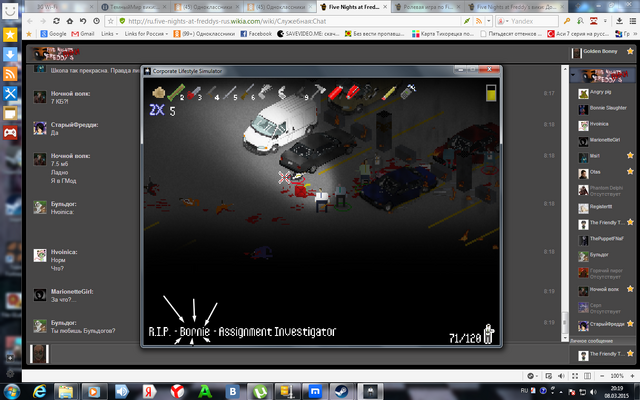Click the chat message input box
640x400 pixels.
[307, 353]
